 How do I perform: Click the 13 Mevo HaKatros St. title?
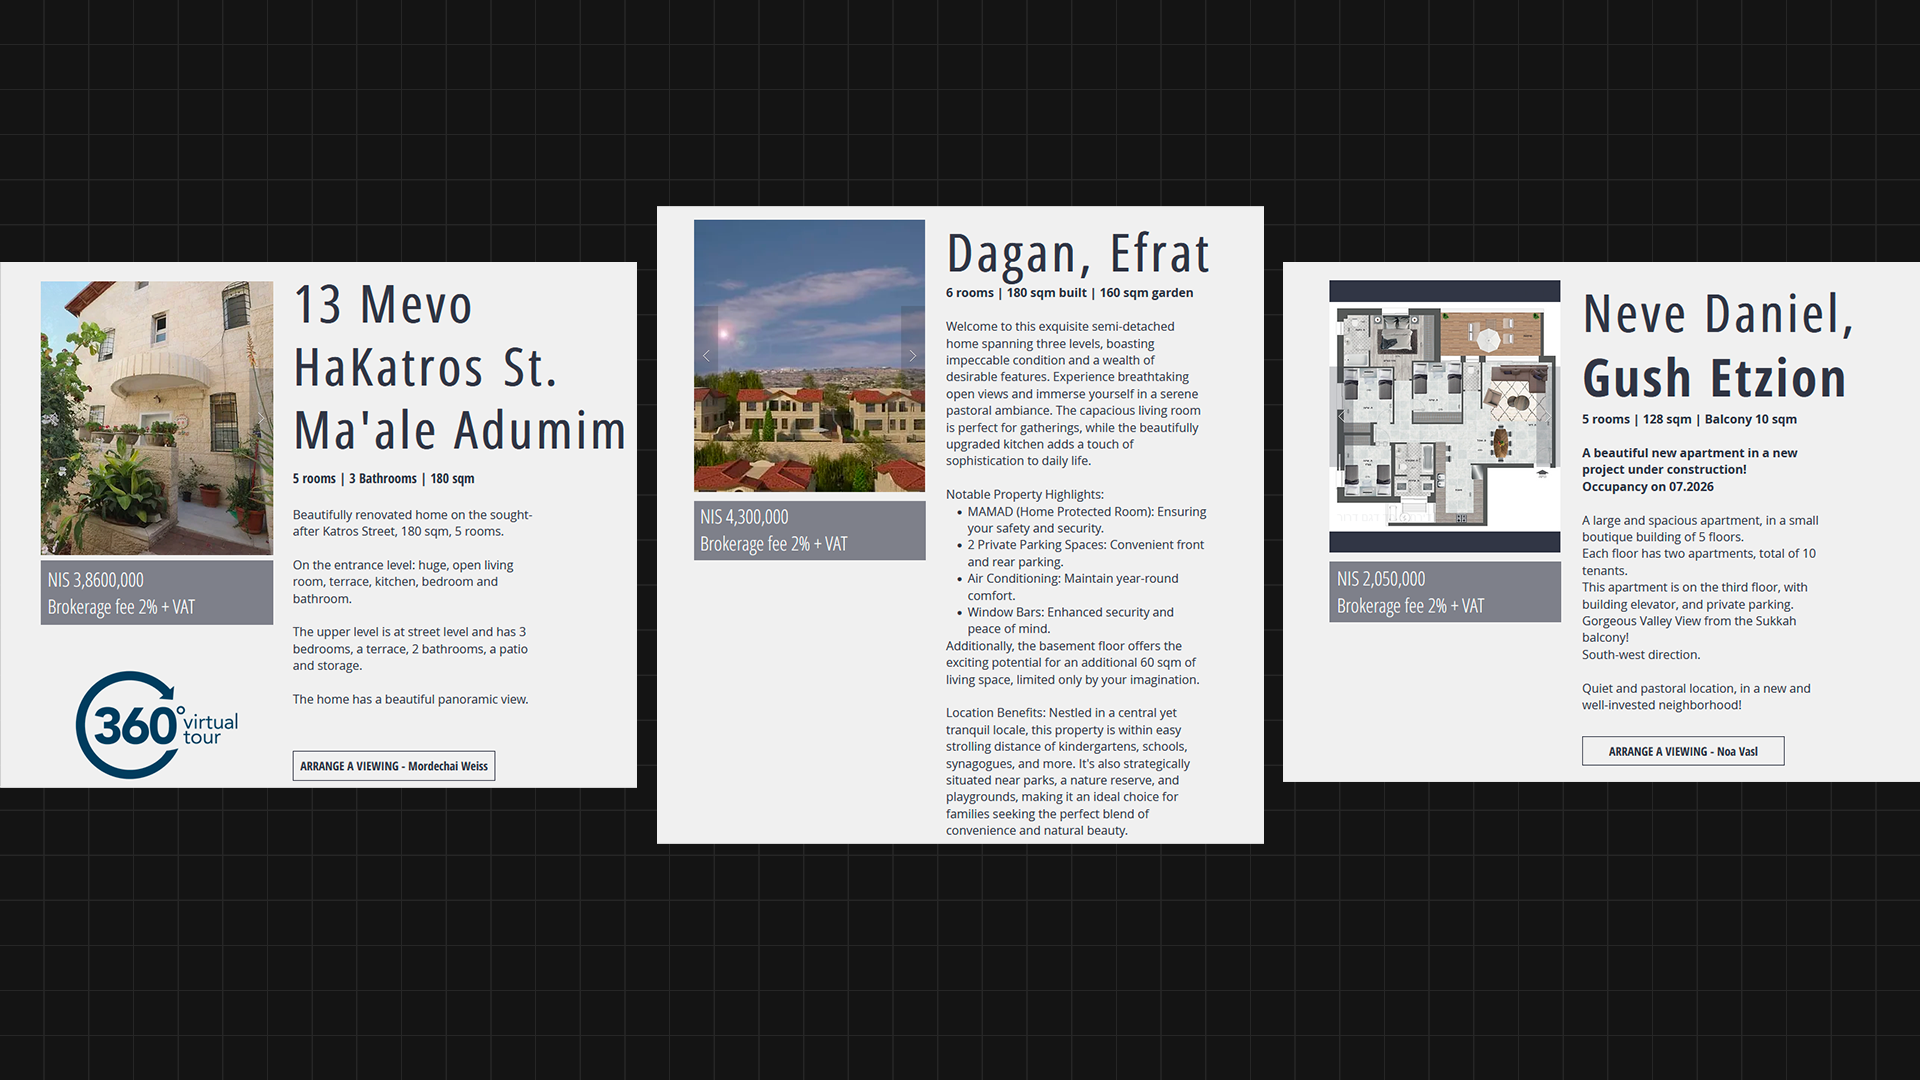point(459,367)
